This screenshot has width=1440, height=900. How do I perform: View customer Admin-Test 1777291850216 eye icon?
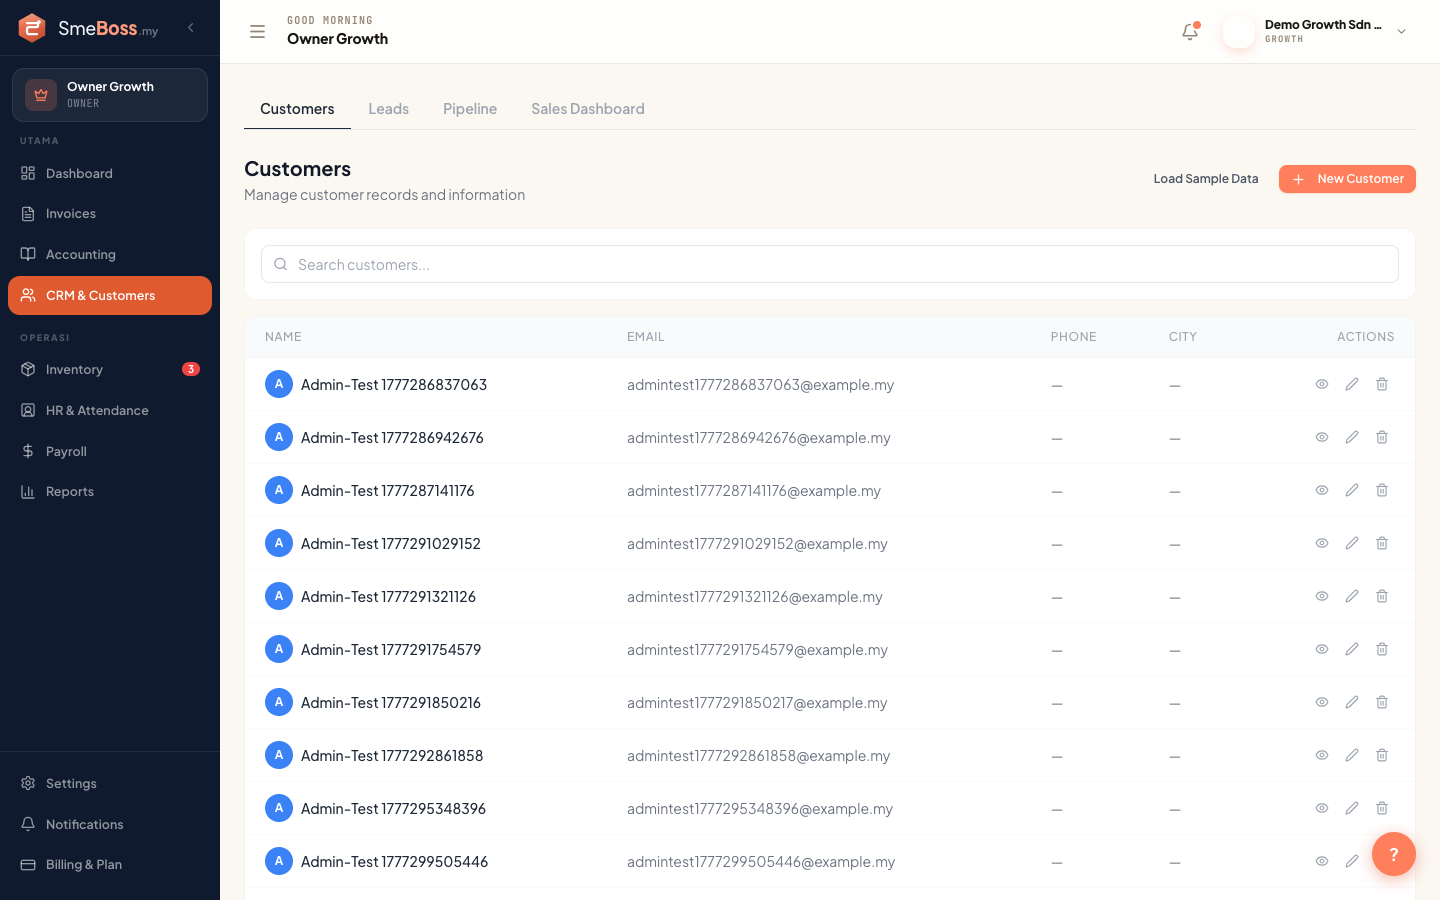1322,702
